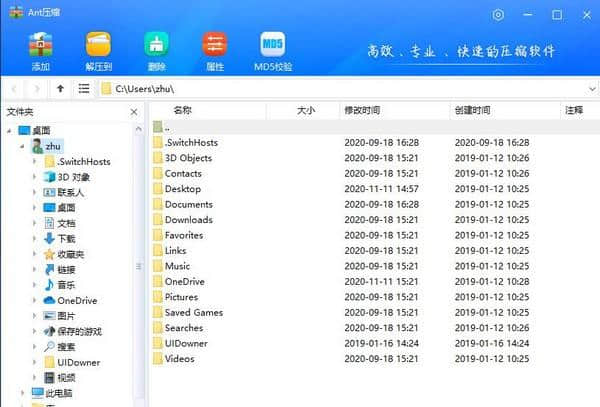The image size is (600, 407).
Task: Click the 解压到 (Extract to) icon
Action: tap(99, 52)
